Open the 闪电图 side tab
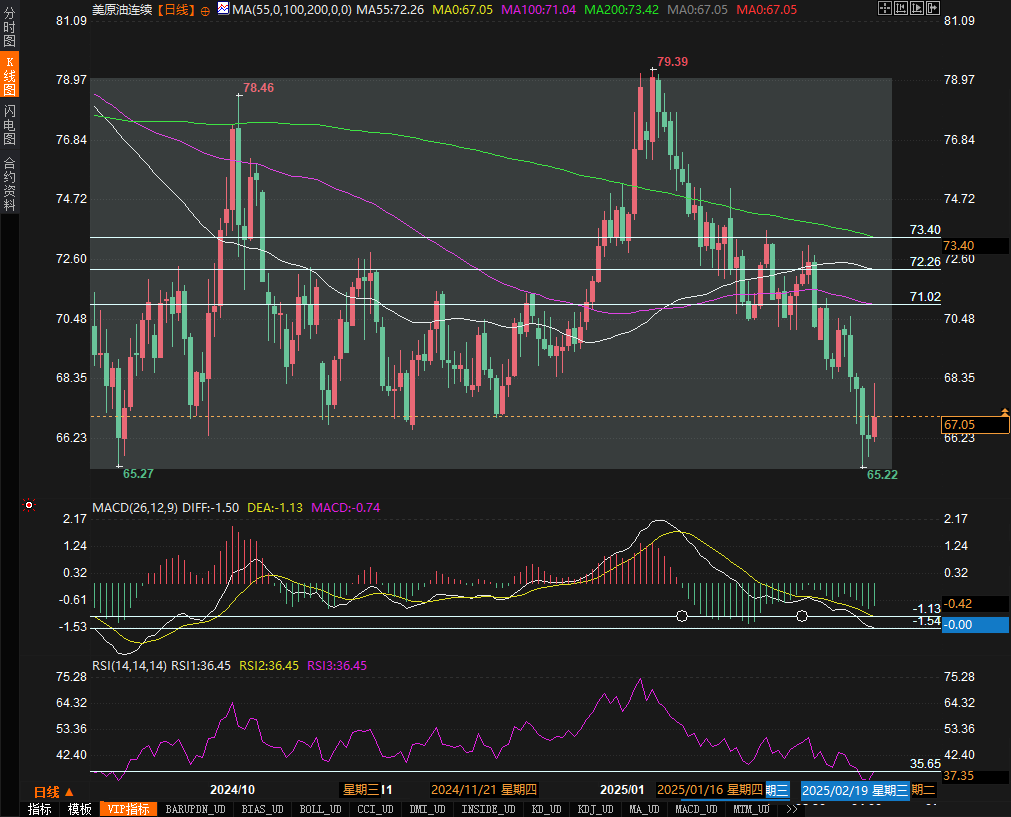Screen dimensions: 1011x817 click(9, 124)
